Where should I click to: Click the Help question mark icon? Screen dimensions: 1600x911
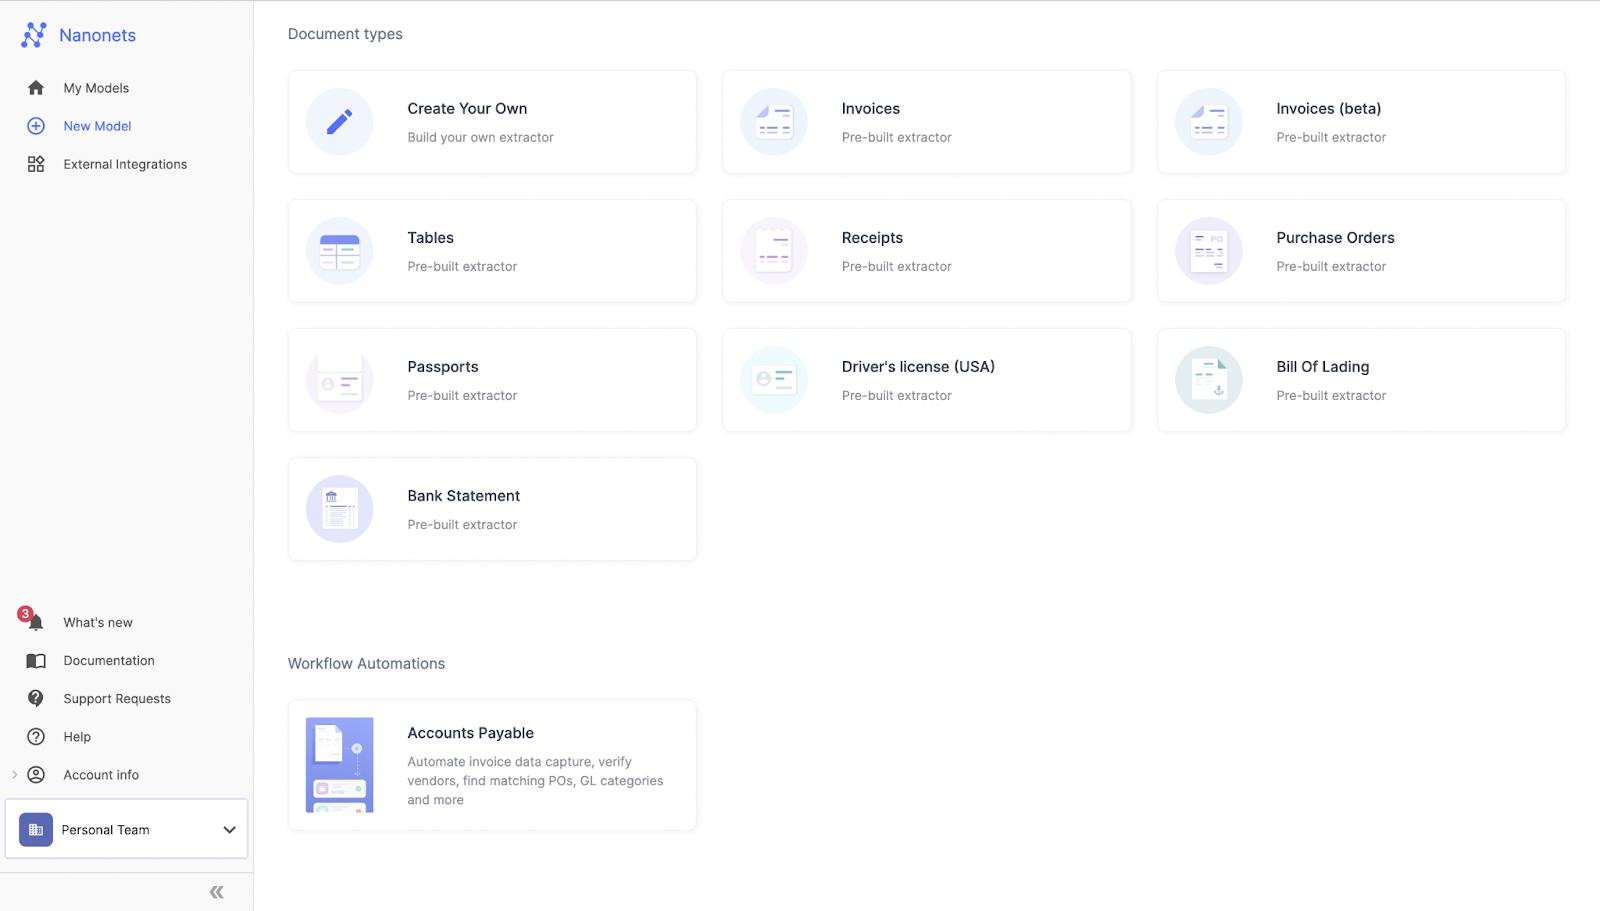click(x=36, y=737)
